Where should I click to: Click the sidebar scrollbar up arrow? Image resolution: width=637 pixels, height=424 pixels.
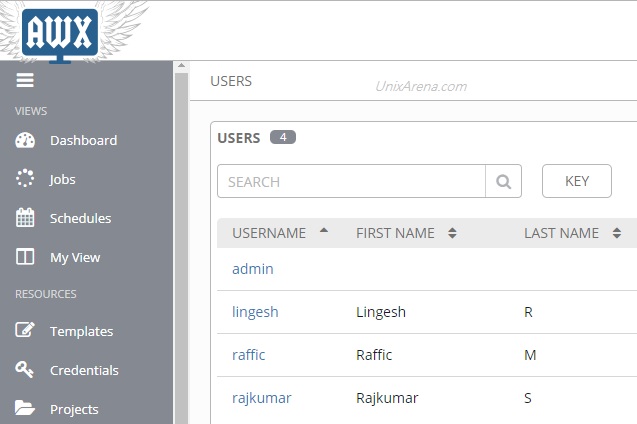pos(181,67)
